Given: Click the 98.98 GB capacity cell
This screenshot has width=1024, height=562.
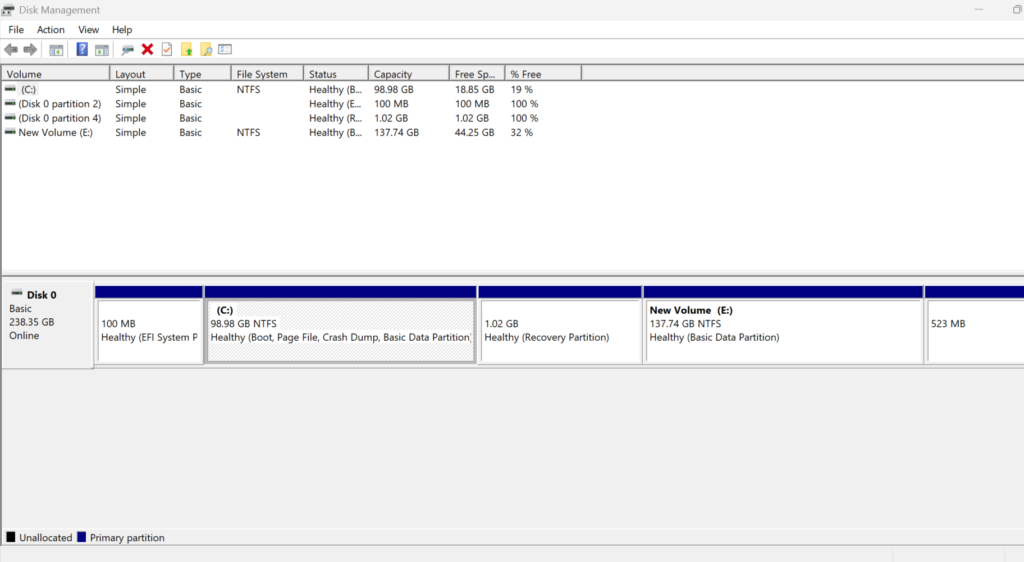Looking at the screenshot, I should click(x=394, y=89).
